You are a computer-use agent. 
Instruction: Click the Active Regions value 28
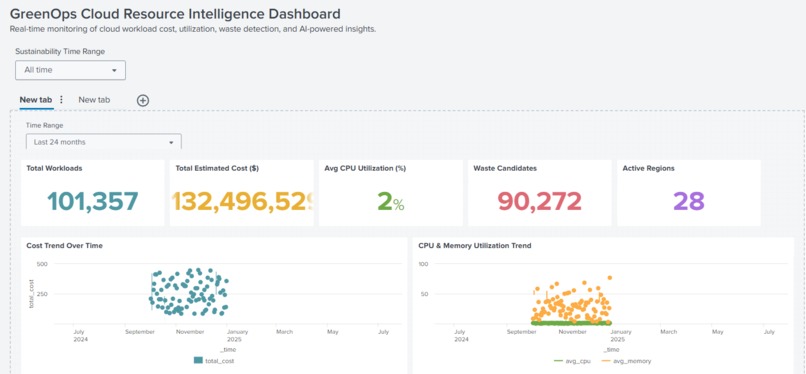coord(689,201)
